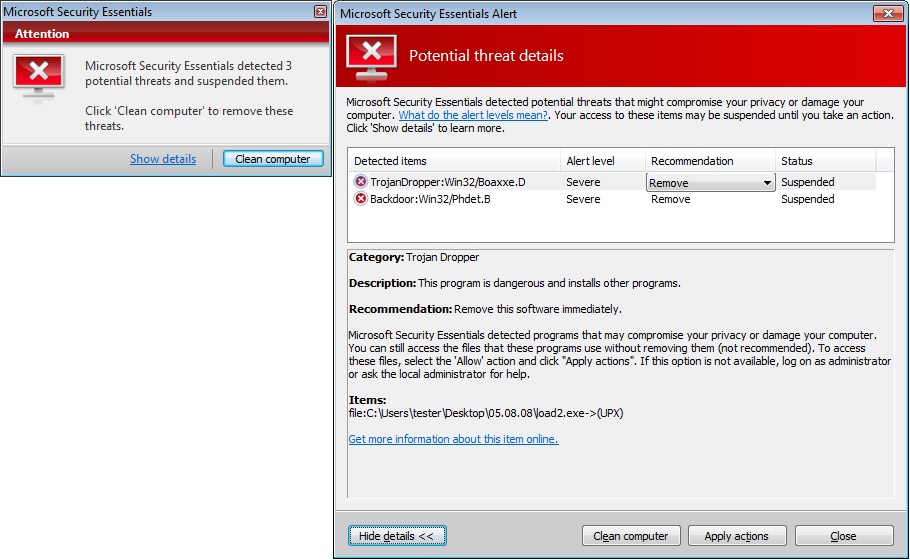Viewport: 910px width, 560px height.
Task: Click the 'Category: Trojan Dropper' text line
Action: pyautogui.click(x=414, y=257)
